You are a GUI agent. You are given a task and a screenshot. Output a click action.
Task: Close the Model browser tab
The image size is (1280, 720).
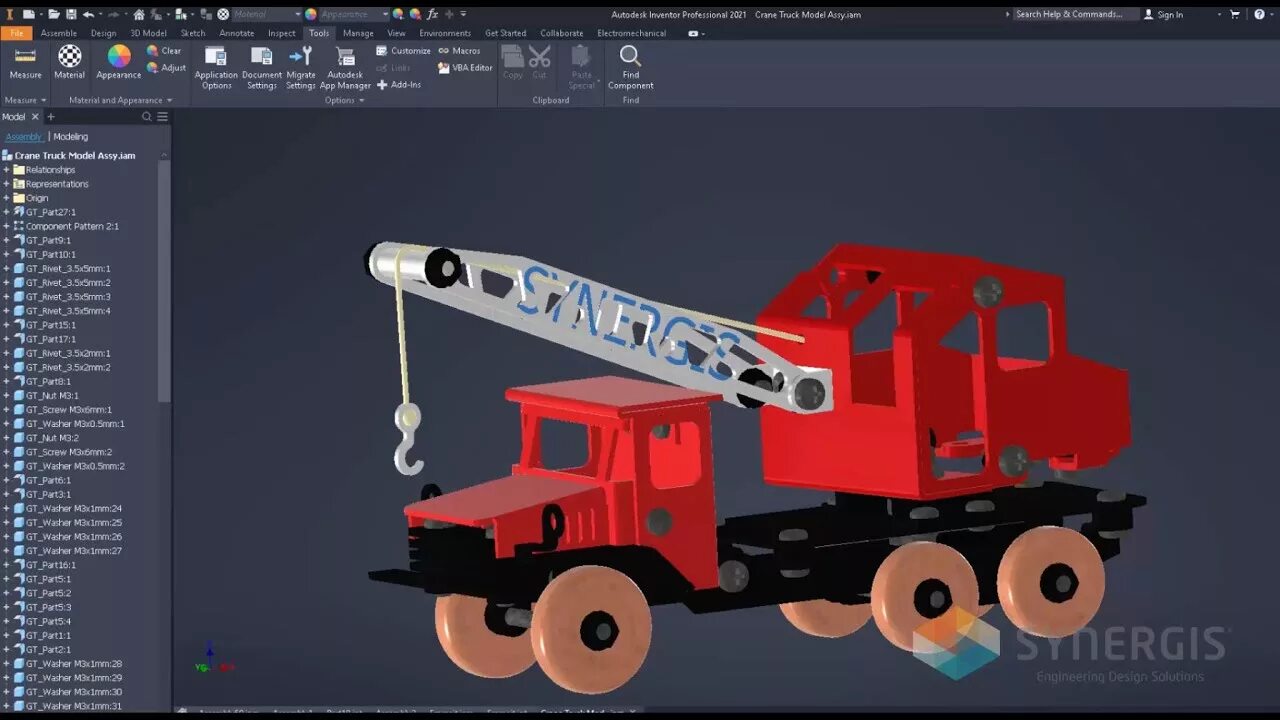pyautogui.click(x=35, y=117)
